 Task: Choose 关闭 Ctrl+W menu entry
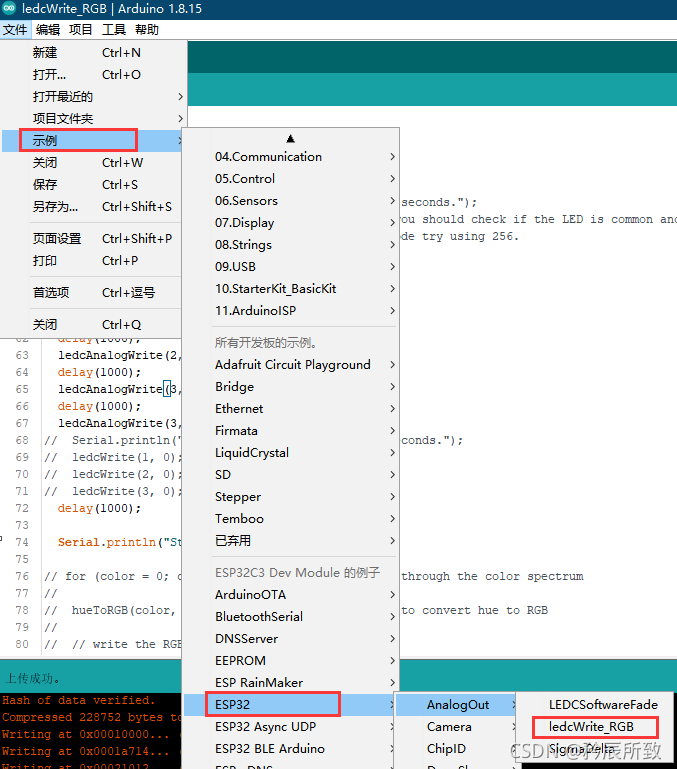[93, 163]
